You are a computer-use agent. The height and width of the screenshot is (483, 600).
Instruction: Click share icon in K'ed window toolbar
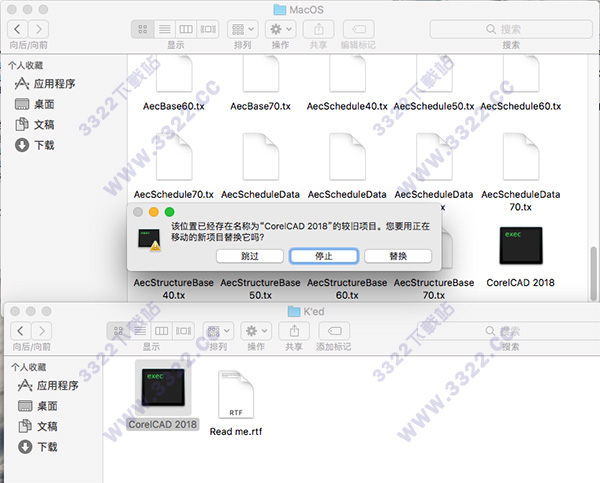[x=294, y=331]
